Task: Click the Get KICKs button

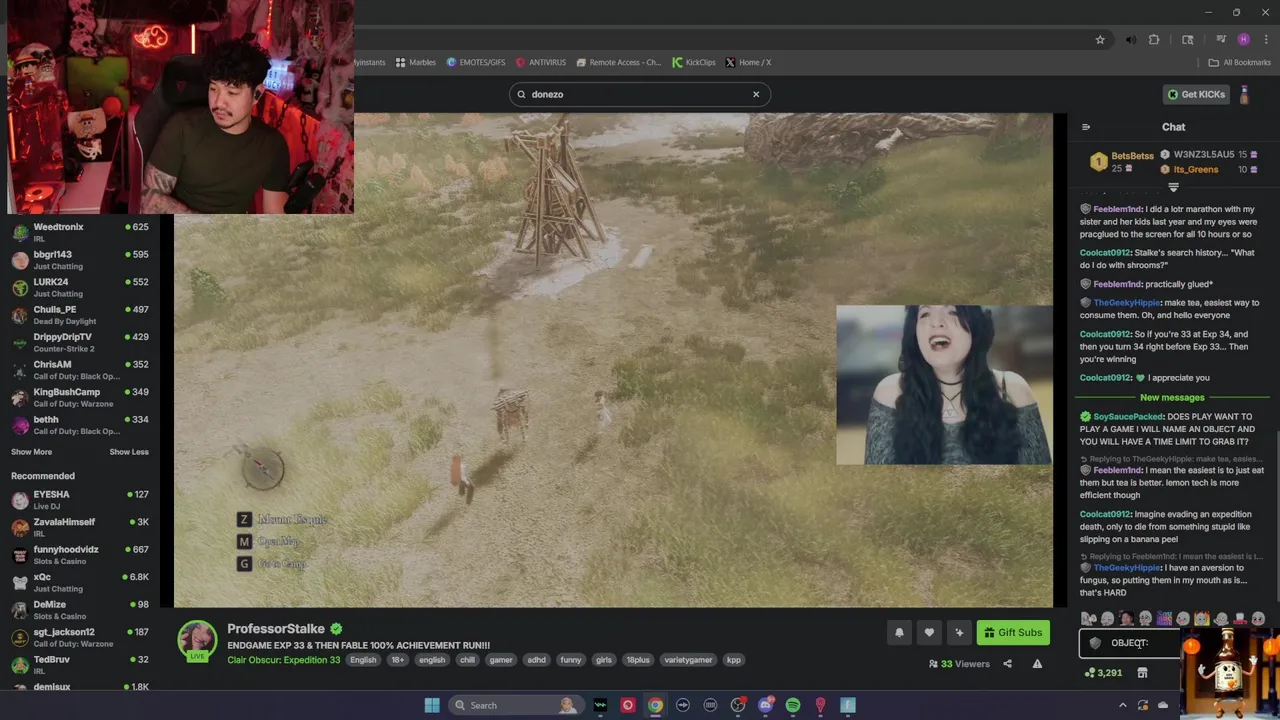Action: pos(1196,94)
